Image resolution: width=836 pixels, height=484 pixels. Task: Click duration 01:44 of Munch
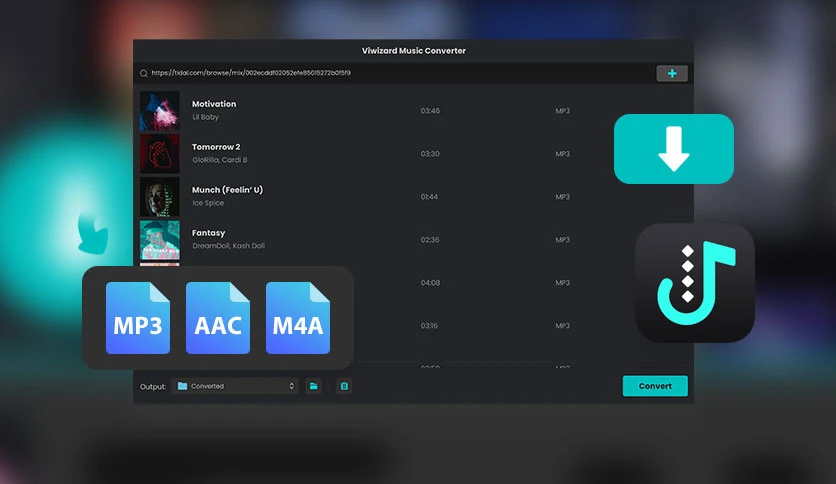(x=429, y=197)
